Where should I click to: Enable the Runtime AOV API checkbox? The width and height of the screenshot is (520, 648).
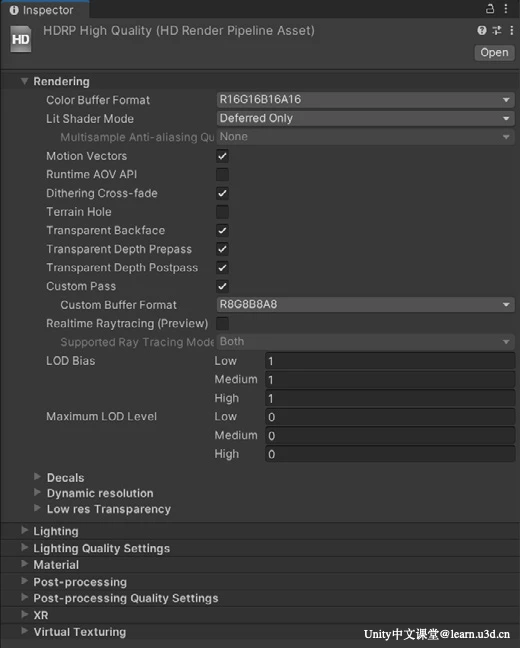pyautogui.click(x=222, y=175)
